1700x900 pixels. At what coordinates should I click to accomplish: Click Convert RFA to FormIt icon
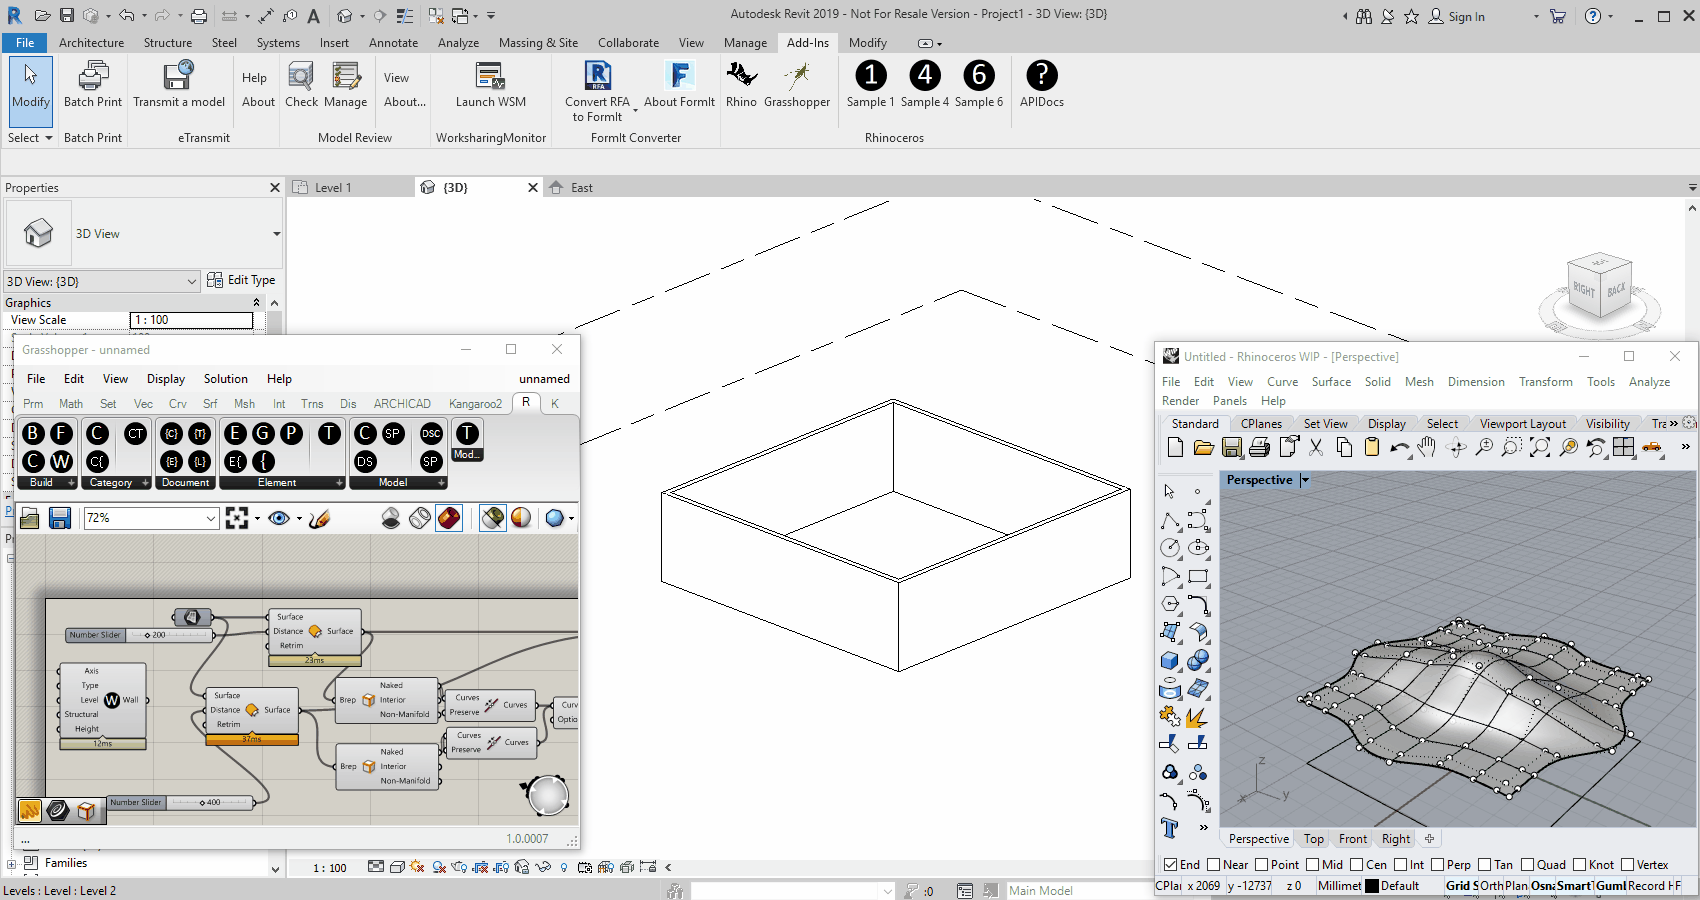(x=597, y=77)
